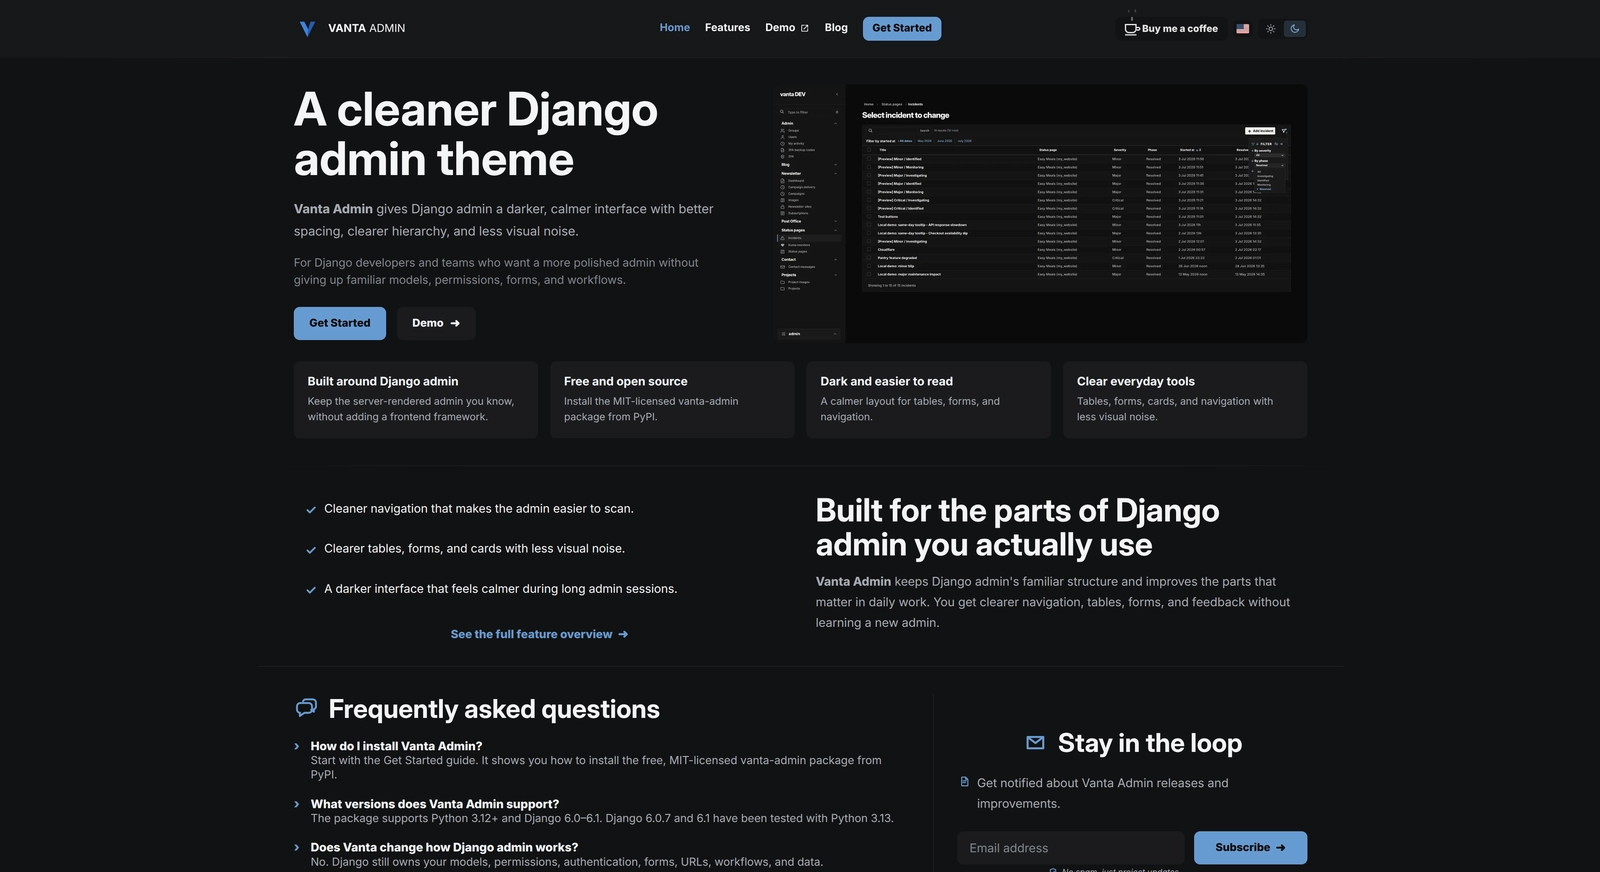Viewport: 1600px width, 872px height.
Task: Click the arrow icon inside Subscribe button
Action: [1281, 848]
